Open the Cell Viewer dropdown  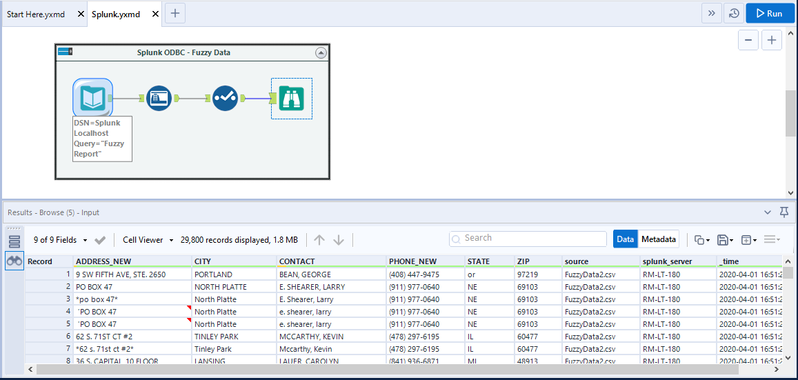click(x=148, y=240)
